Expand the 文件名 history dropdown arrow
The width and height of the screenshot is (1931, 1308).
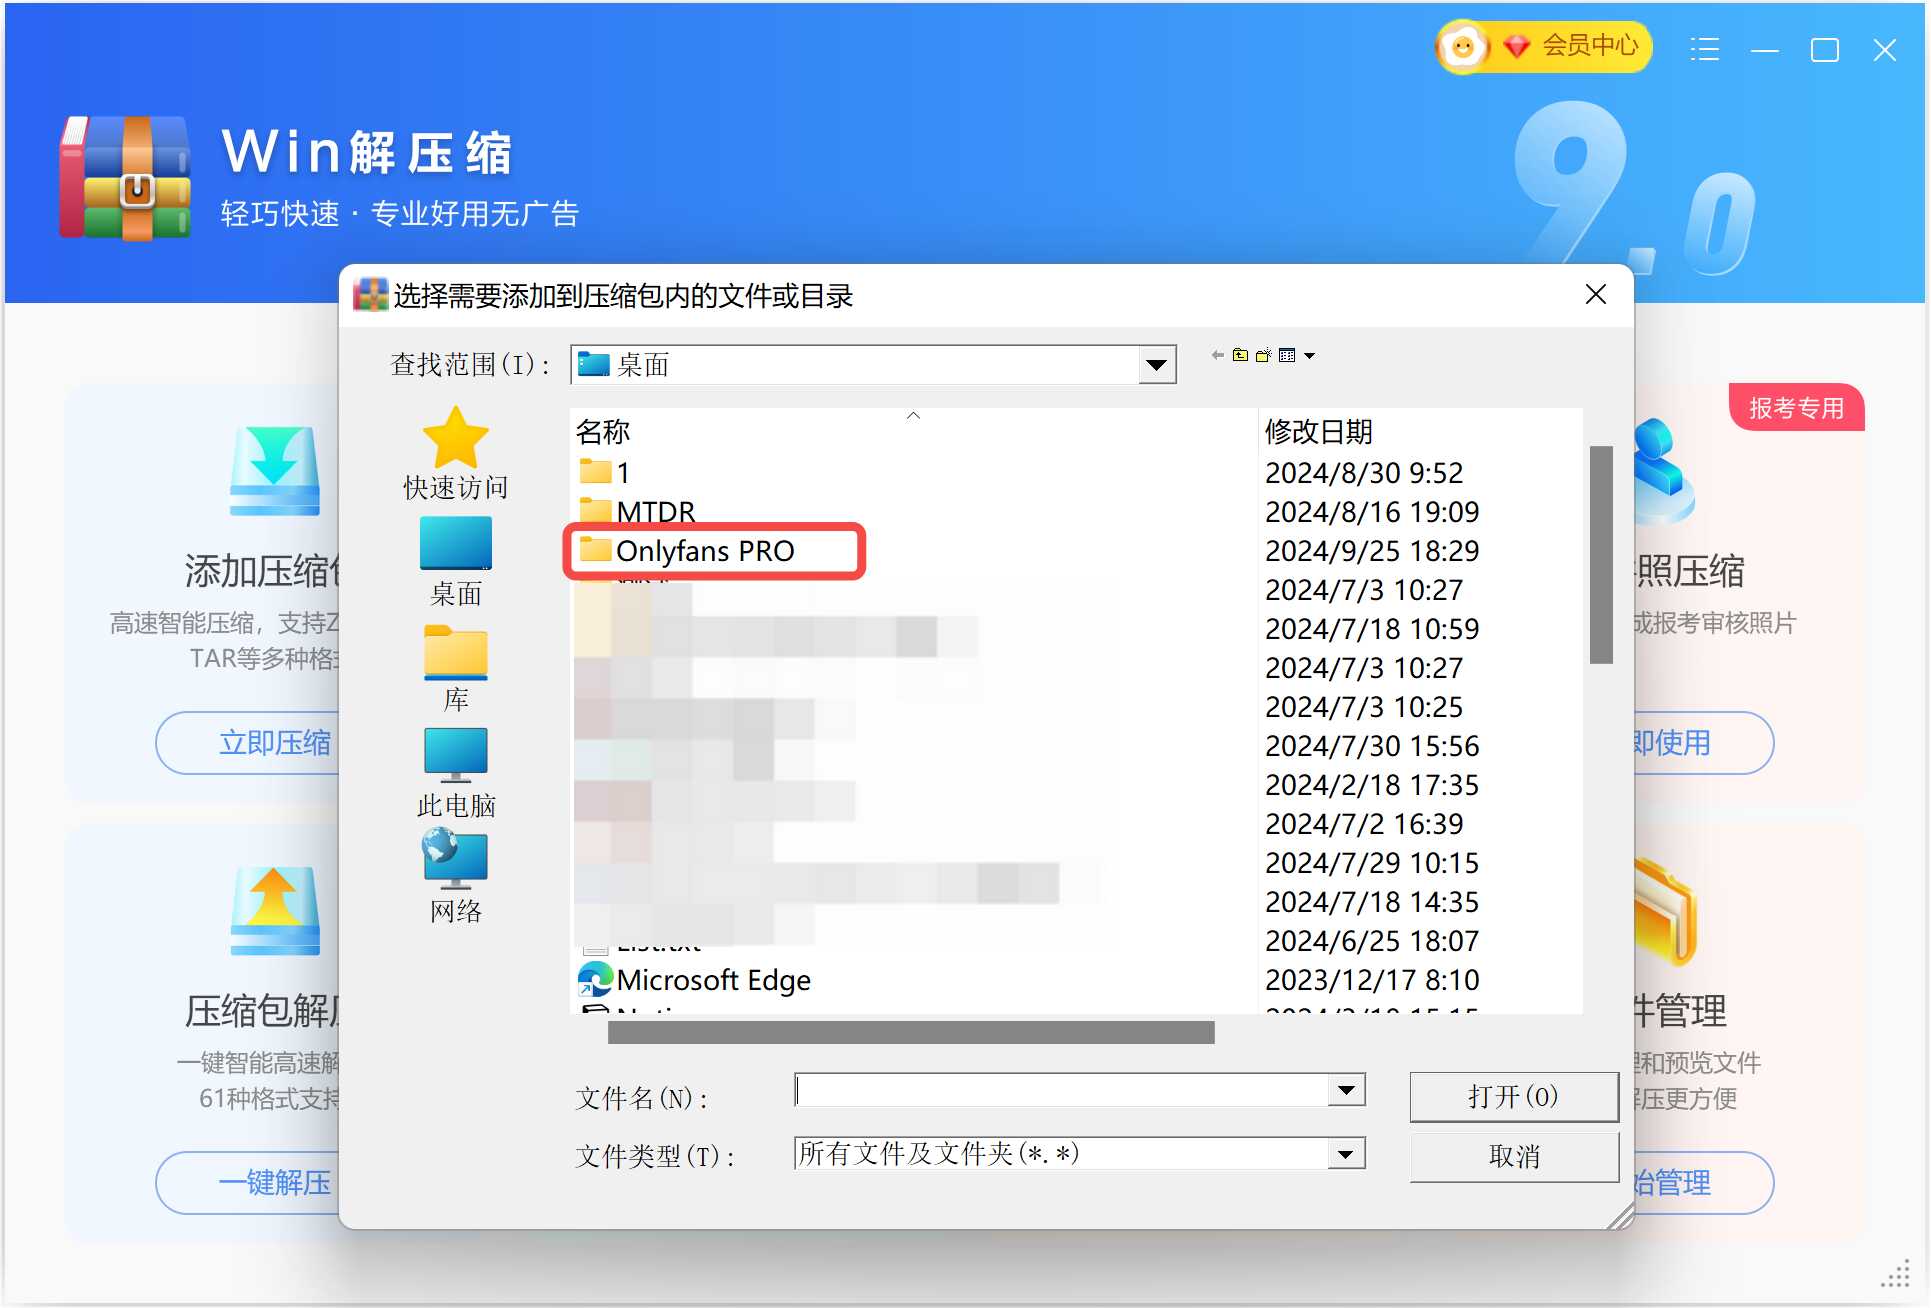click(1347, 1090)
